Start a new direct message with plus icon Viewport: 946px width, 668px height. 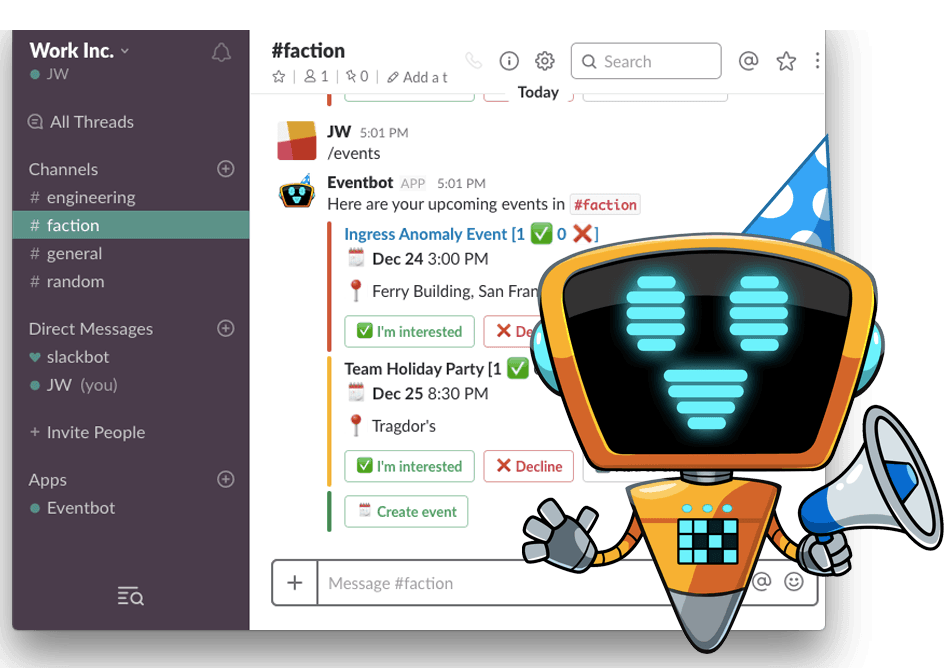coord(226,328)
